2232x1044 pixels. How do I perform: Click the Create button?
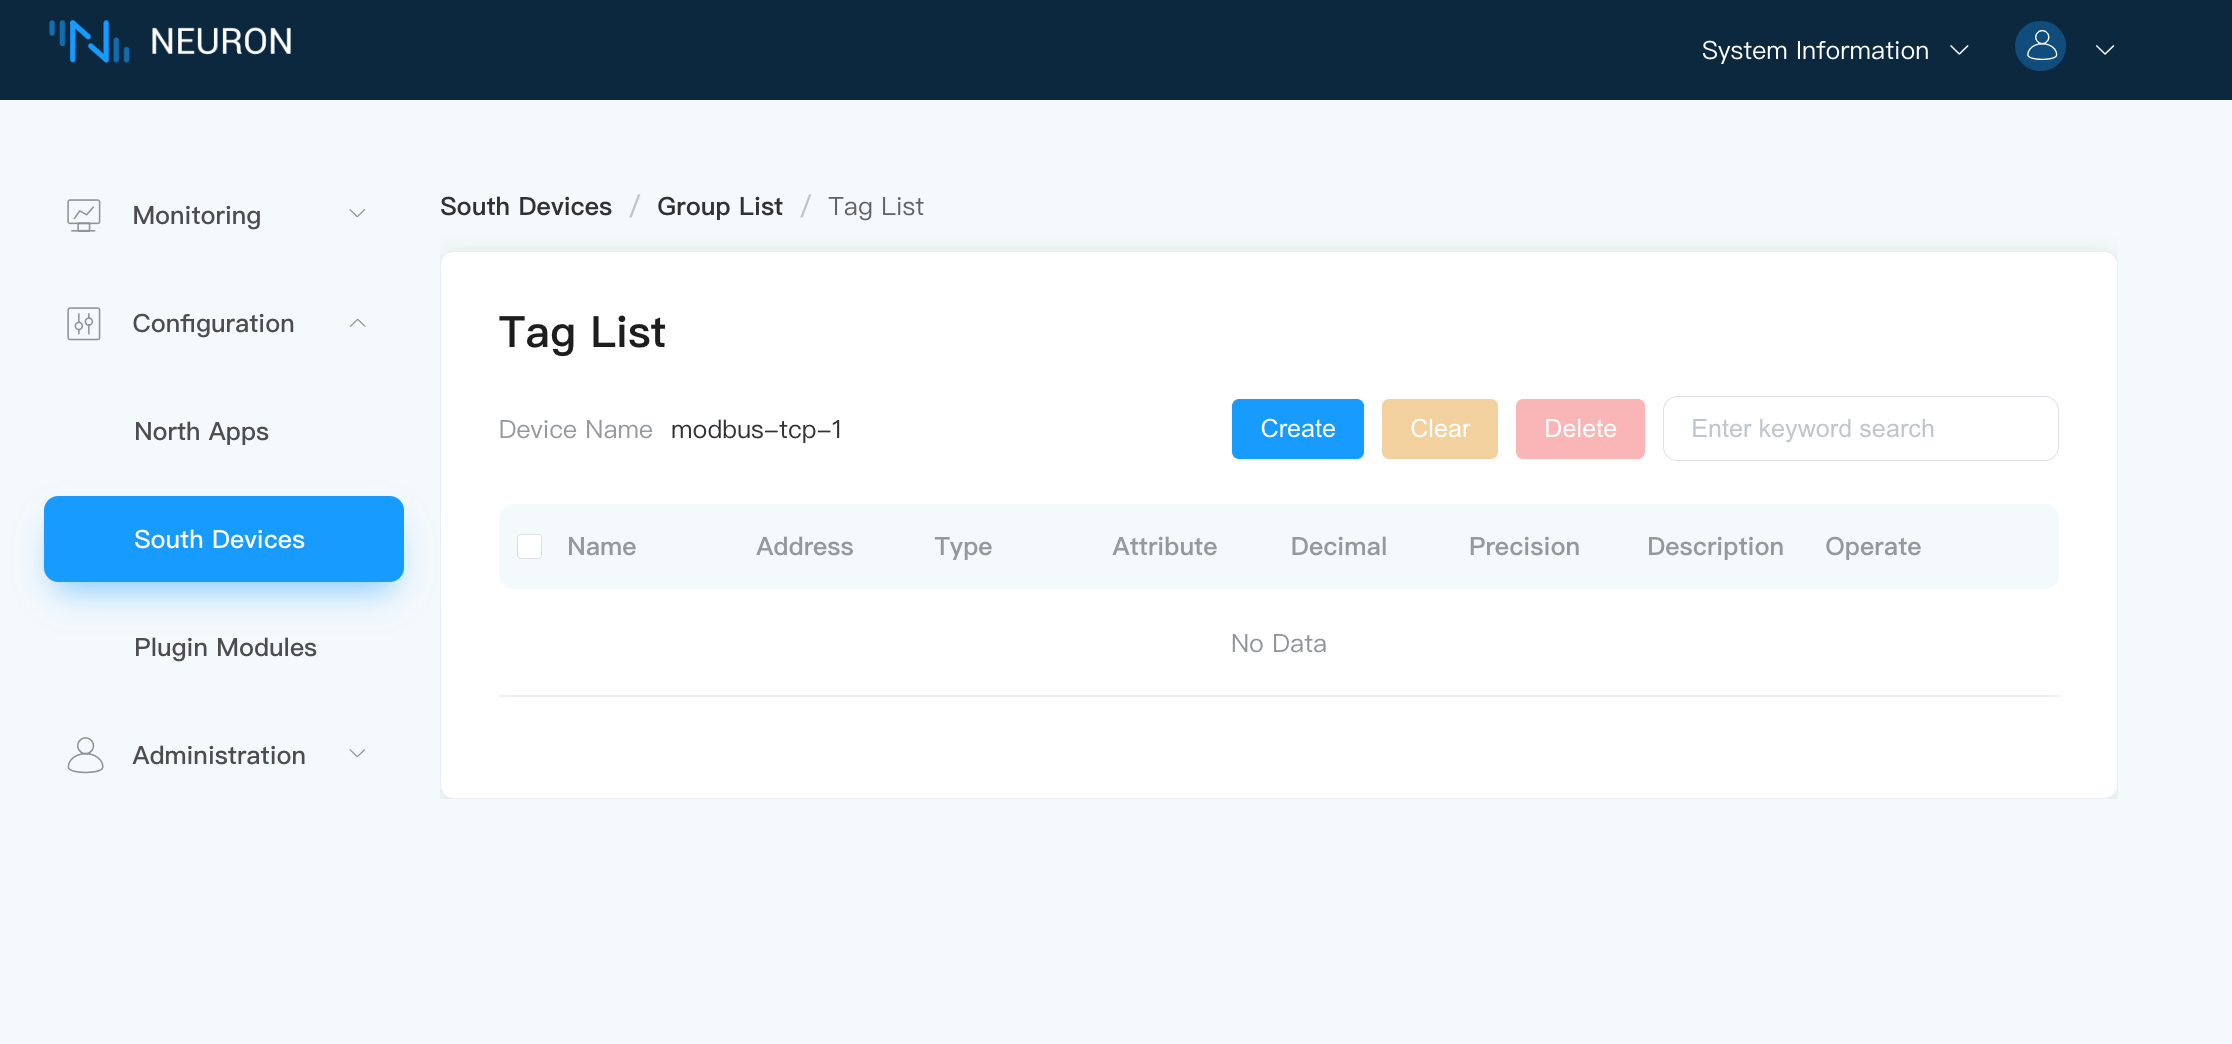pyautogui.click(x=1297, y=428)
